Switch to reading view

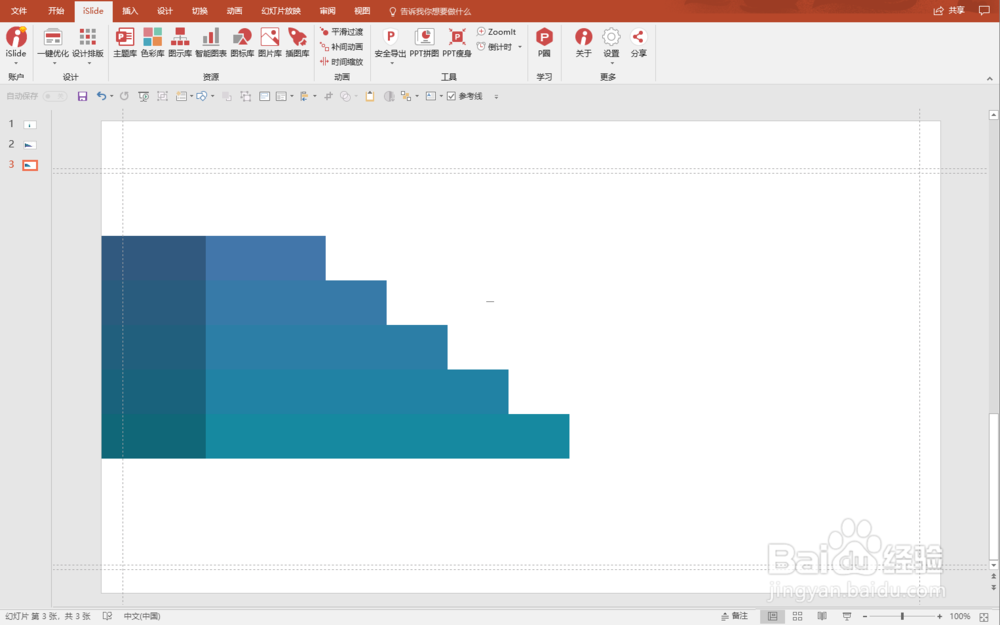point(822,616)
